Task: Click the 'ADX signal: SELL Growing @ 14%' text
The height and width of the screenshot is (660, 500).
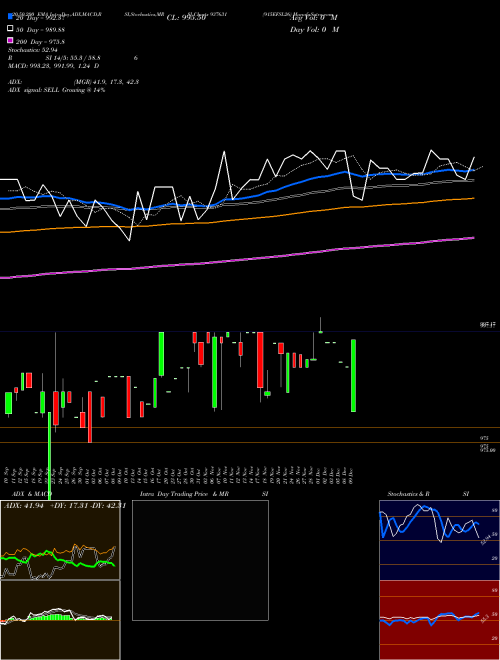Action: 56,90
